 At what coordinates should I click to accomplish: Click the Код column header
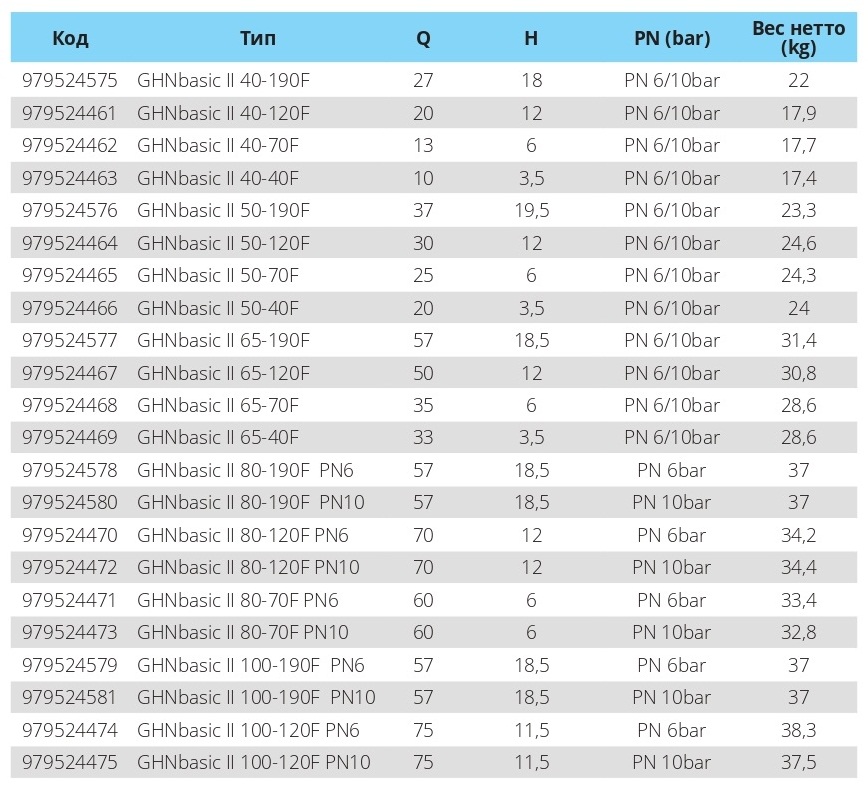pos(70,39)
